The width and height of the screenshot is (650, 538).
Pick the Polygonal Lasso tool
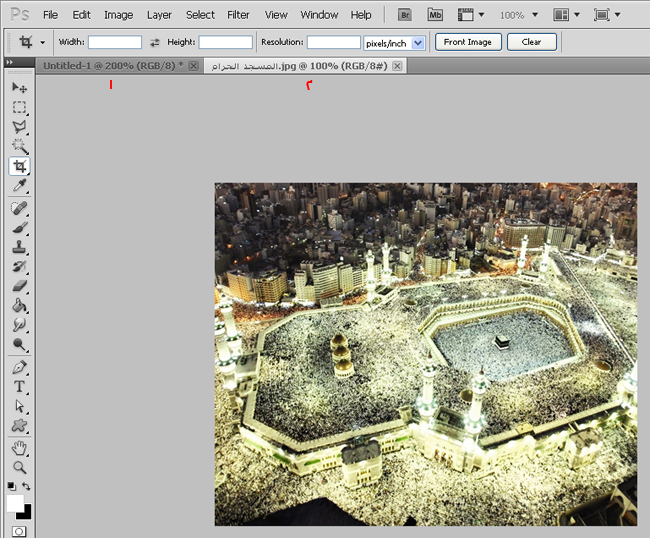[x=19, y=127]
